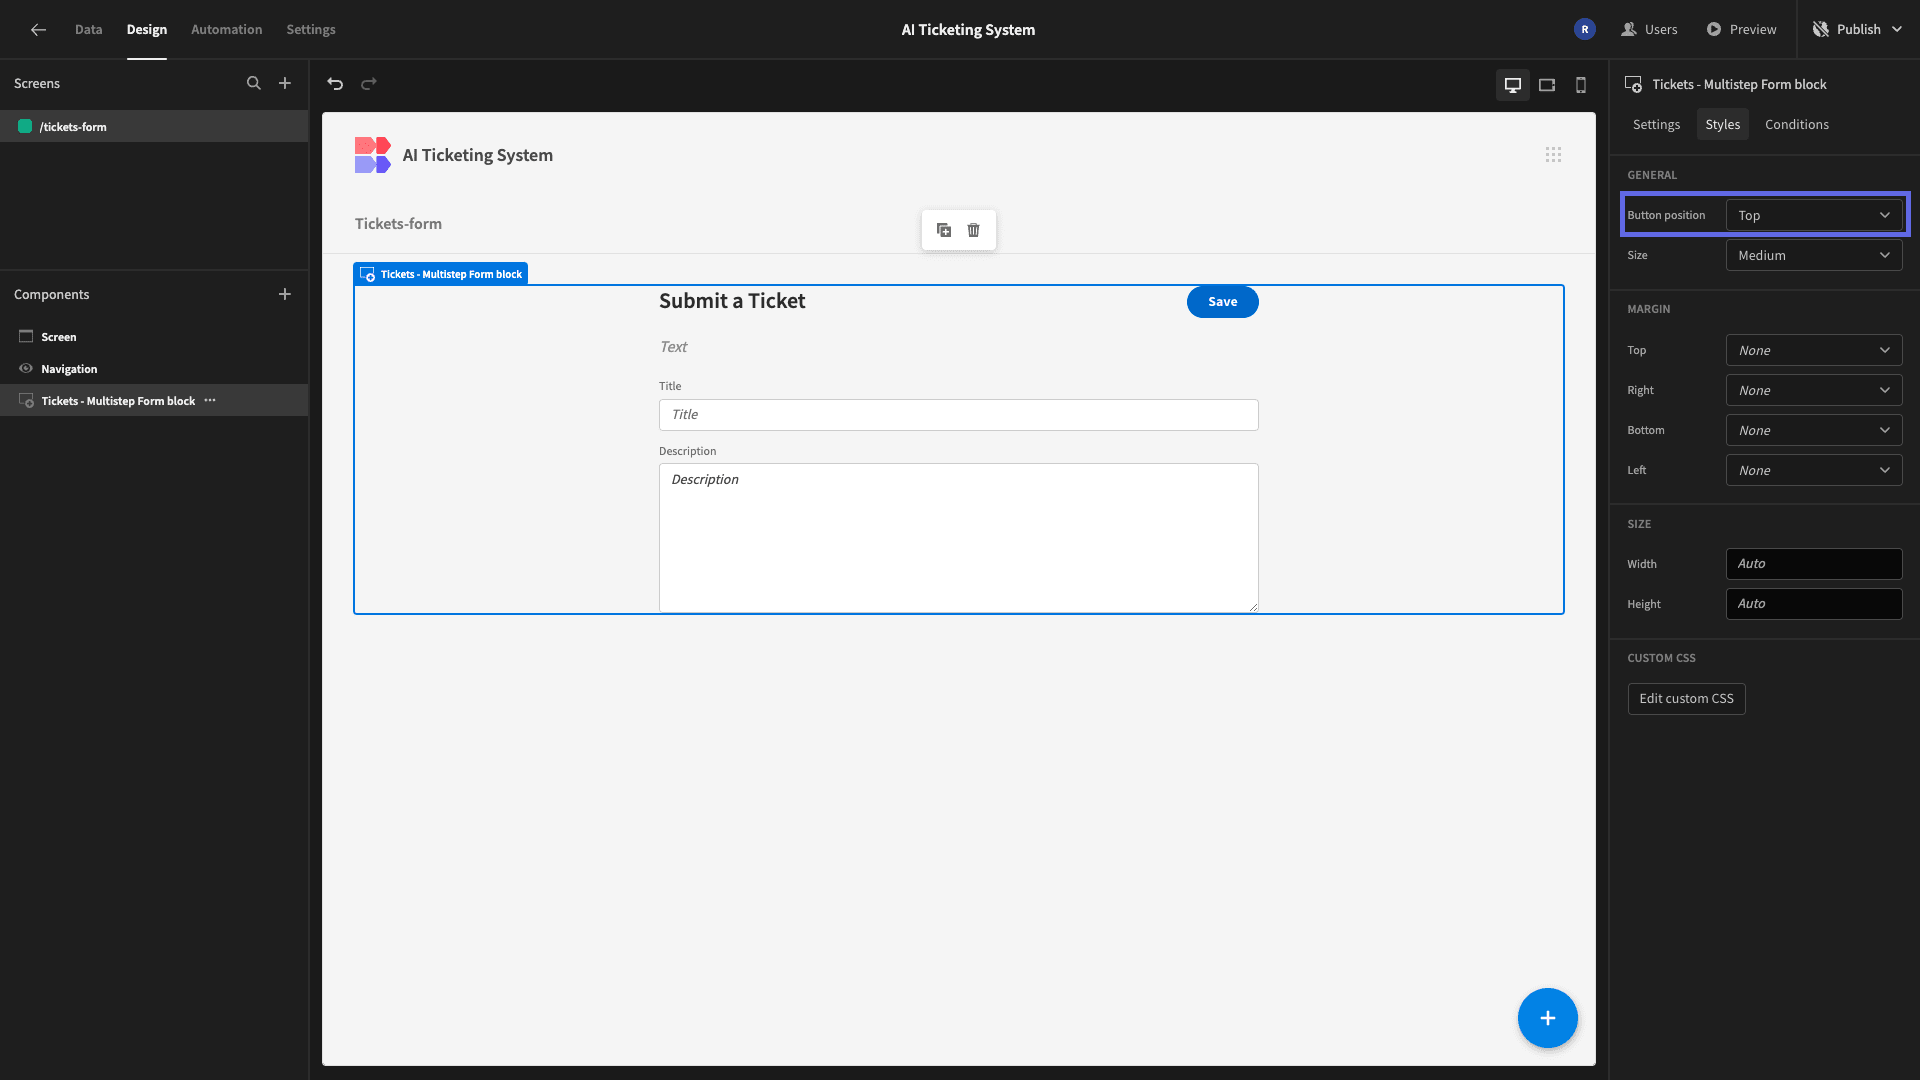This screenshot has width=1920, height=1080.
Task: Delete the selected form block
Action: [974, 230]
